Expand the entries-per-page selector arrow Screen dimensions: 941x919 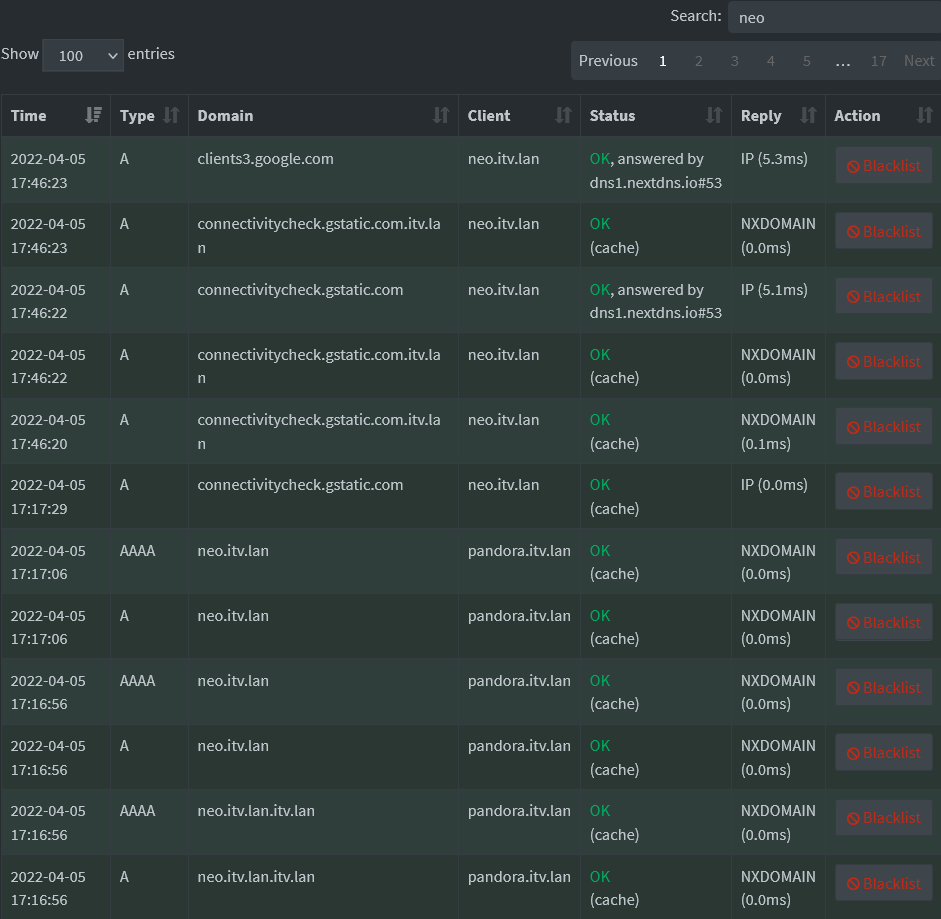click(113, 55)
